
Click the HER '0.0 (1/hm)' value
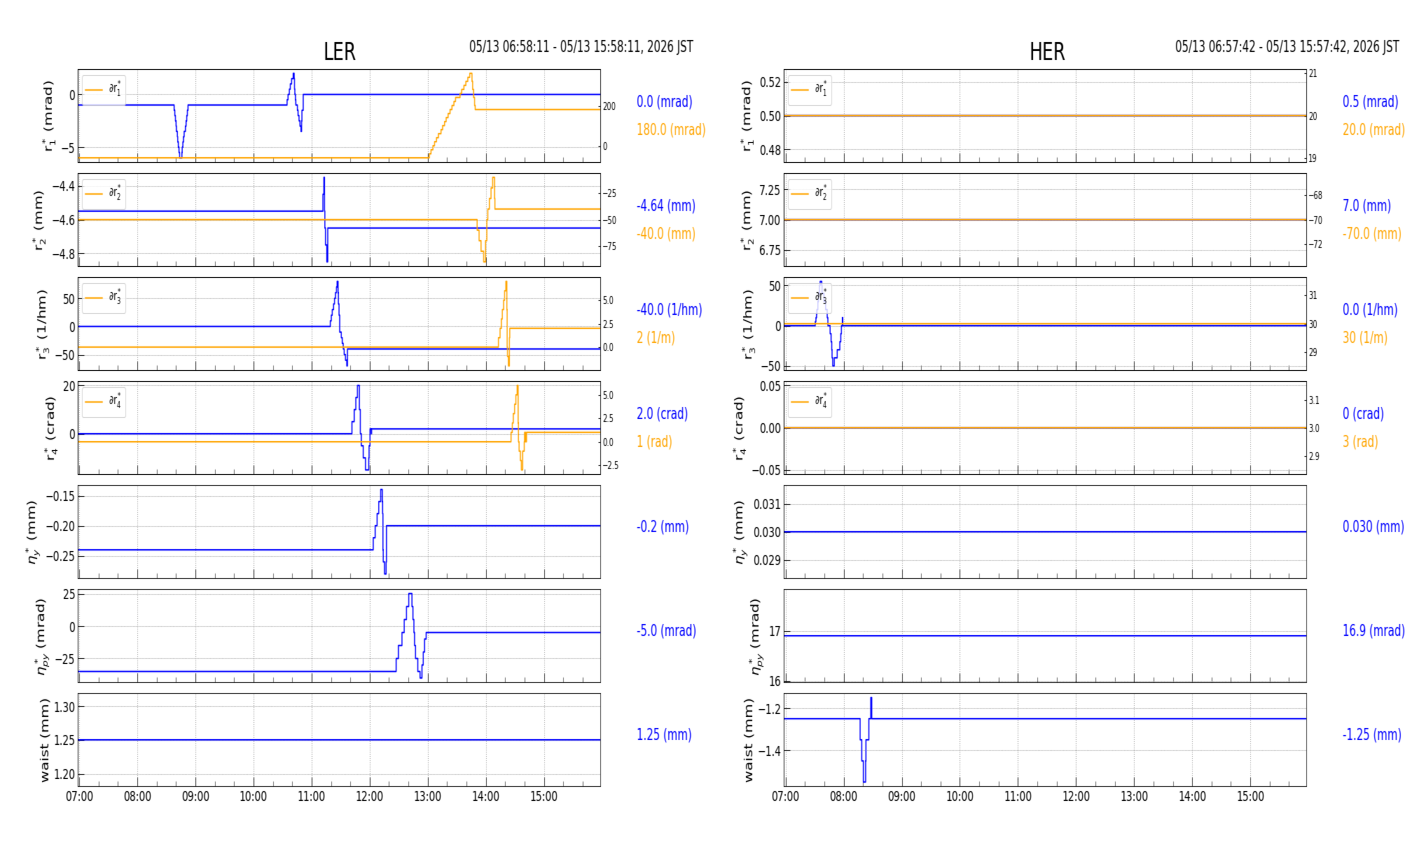pyautogui.click(x=1370, y=310)
